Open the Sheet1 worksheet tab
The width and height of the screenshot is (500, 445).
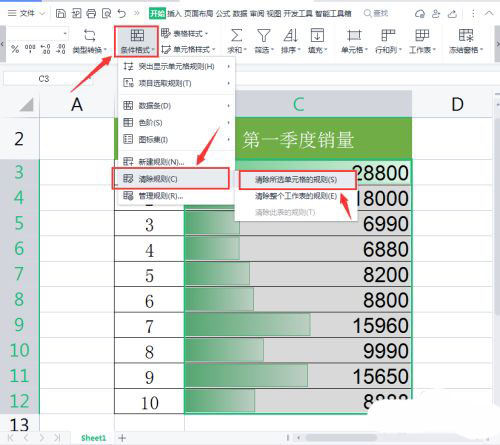pyautogui.click(x=93, y=438)
